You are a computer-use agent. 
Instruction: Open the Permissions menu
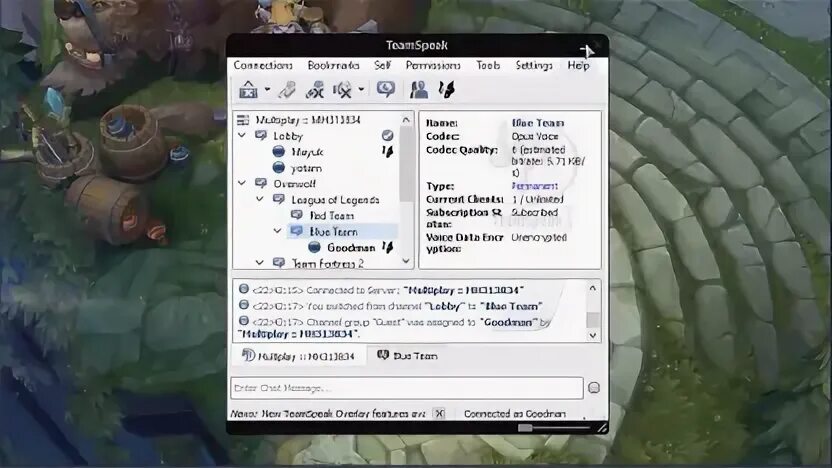tap(433, 65)
